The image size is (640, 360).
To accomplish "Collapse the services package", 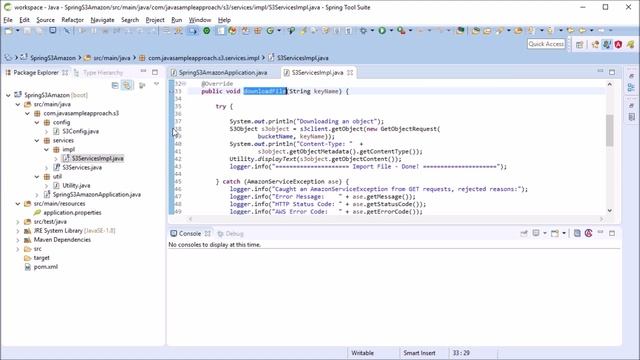I will [x=37, y=140].
